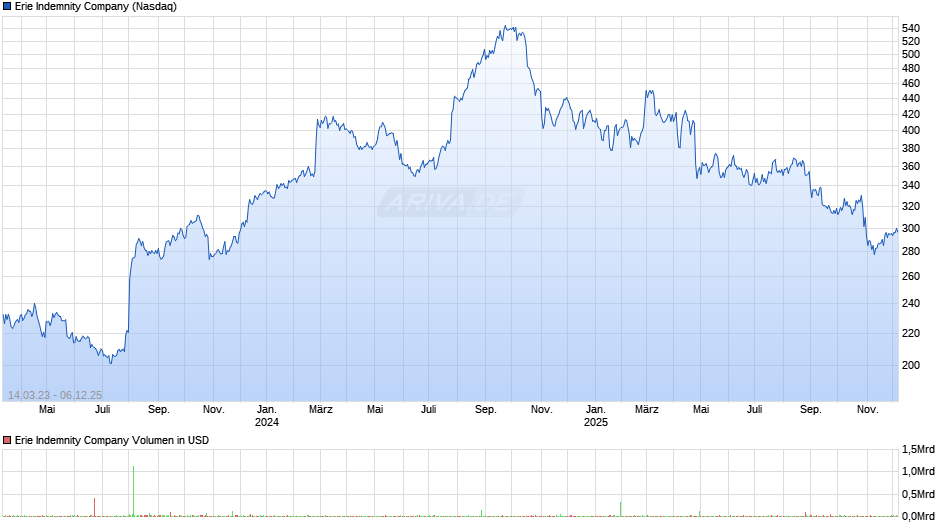Click the 'Jan. 2025' axis label
This screenshot has height=526, width=940.
[x=595, y=416]
